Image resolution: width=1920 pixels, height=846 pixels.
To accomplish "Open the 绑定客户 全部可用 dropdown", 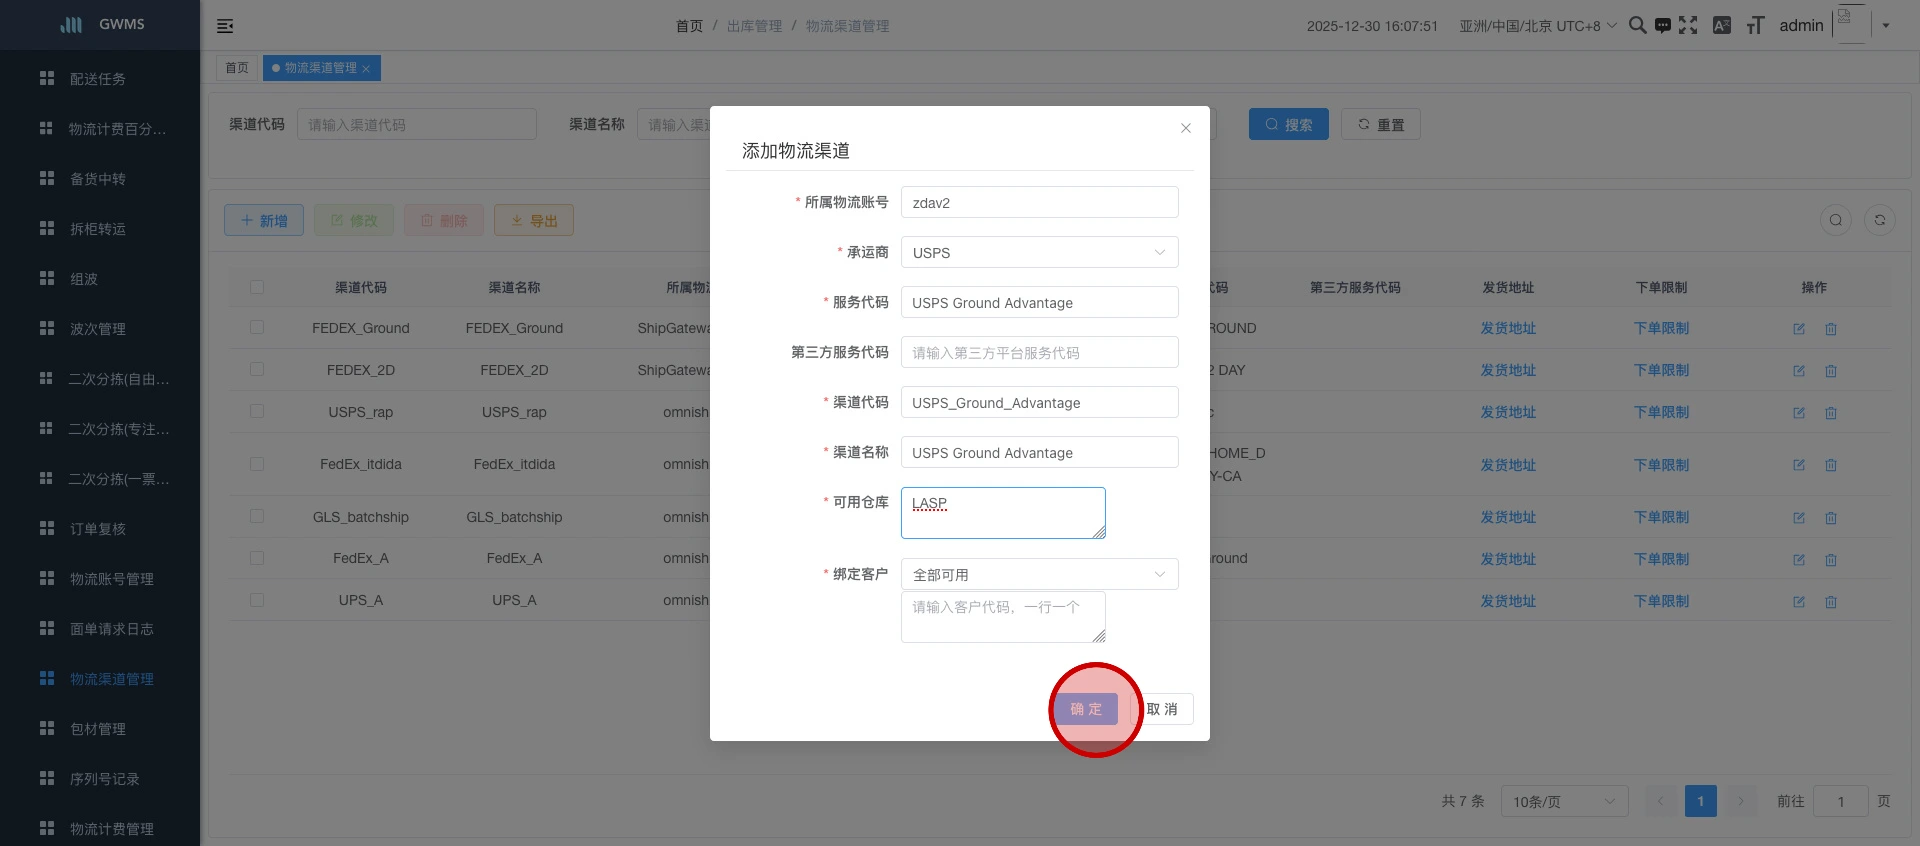I will pyautogui.click(x=1039, y=574).
